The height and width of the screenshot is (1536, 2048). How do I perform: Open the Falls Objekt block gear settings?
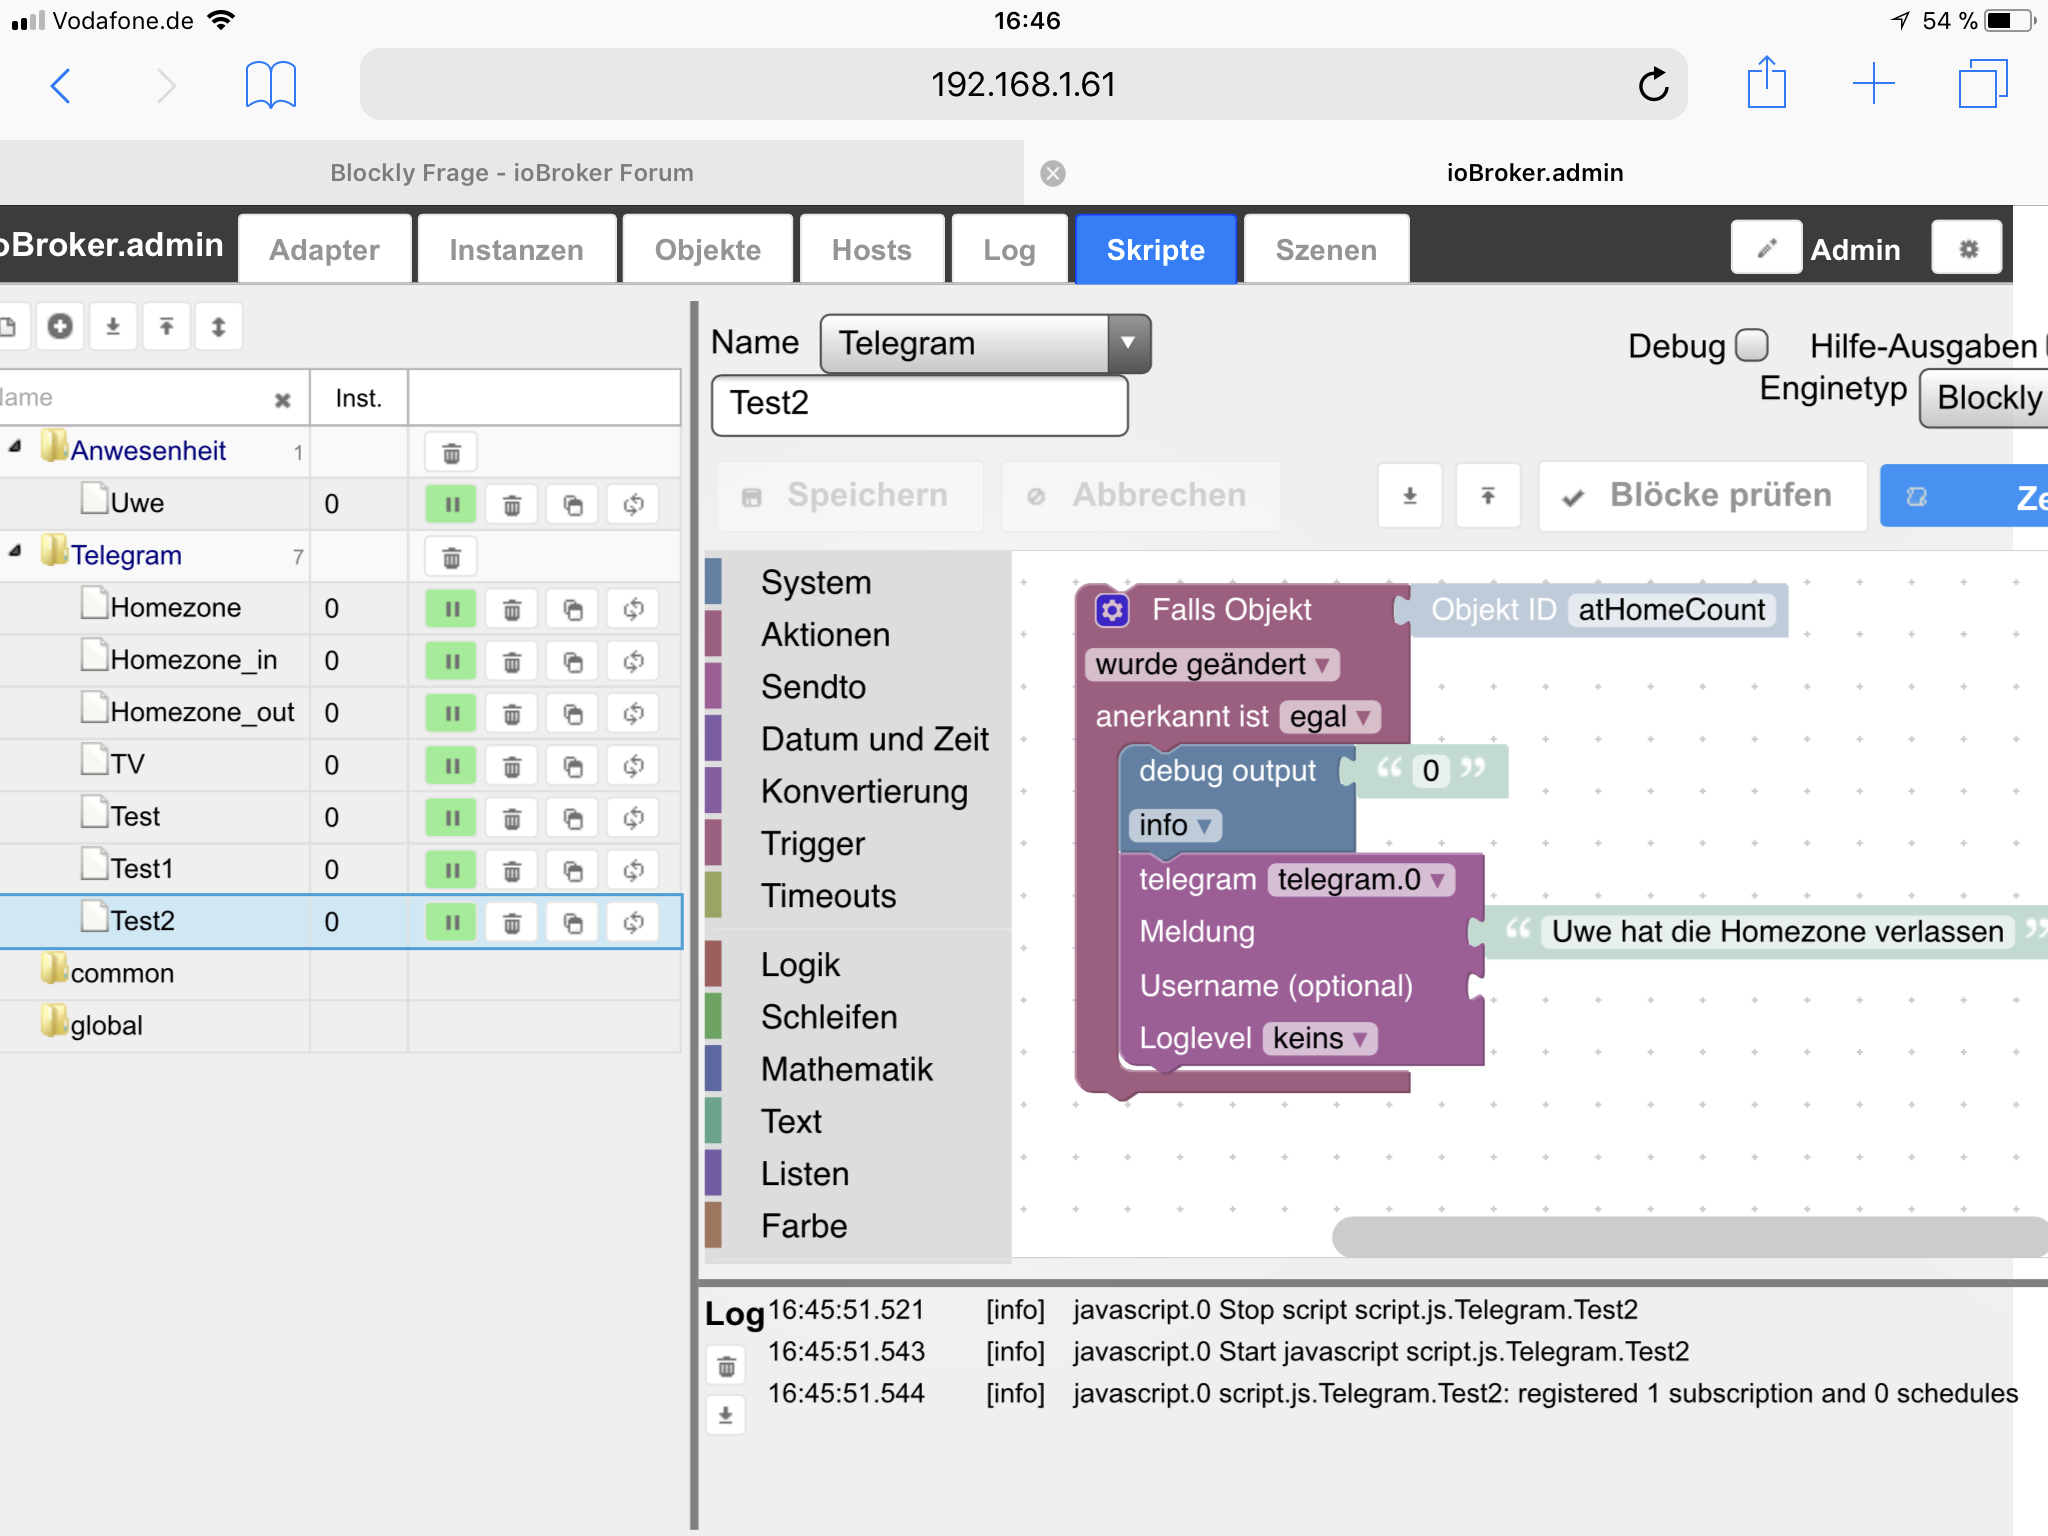[x=1112, y=610]
